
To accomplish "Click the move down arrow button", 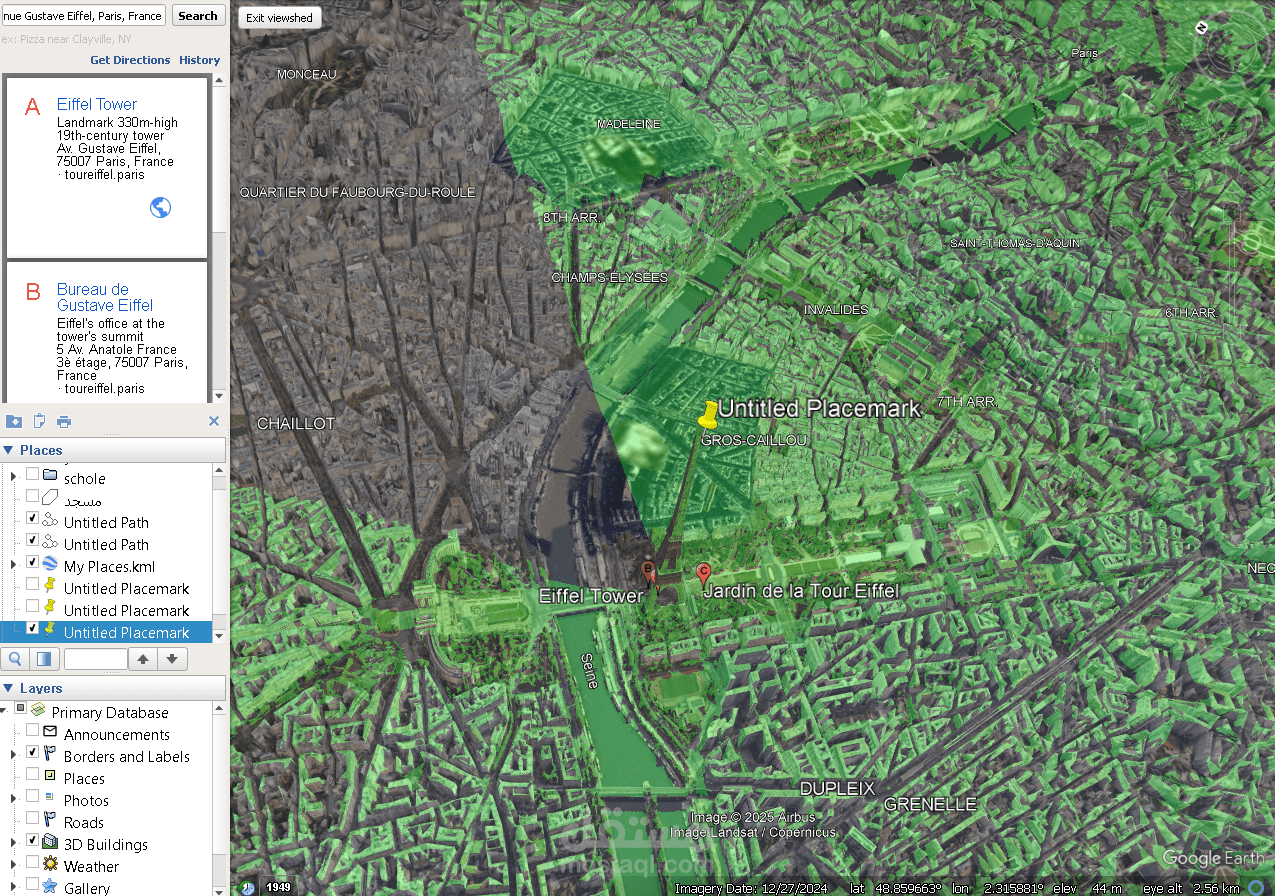I will tap(171, 659).
